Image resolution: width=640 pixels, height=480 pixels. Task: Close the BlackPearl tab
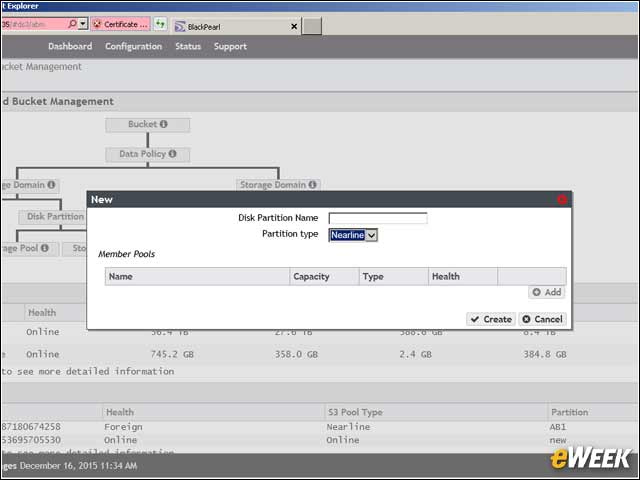(294, 27)
